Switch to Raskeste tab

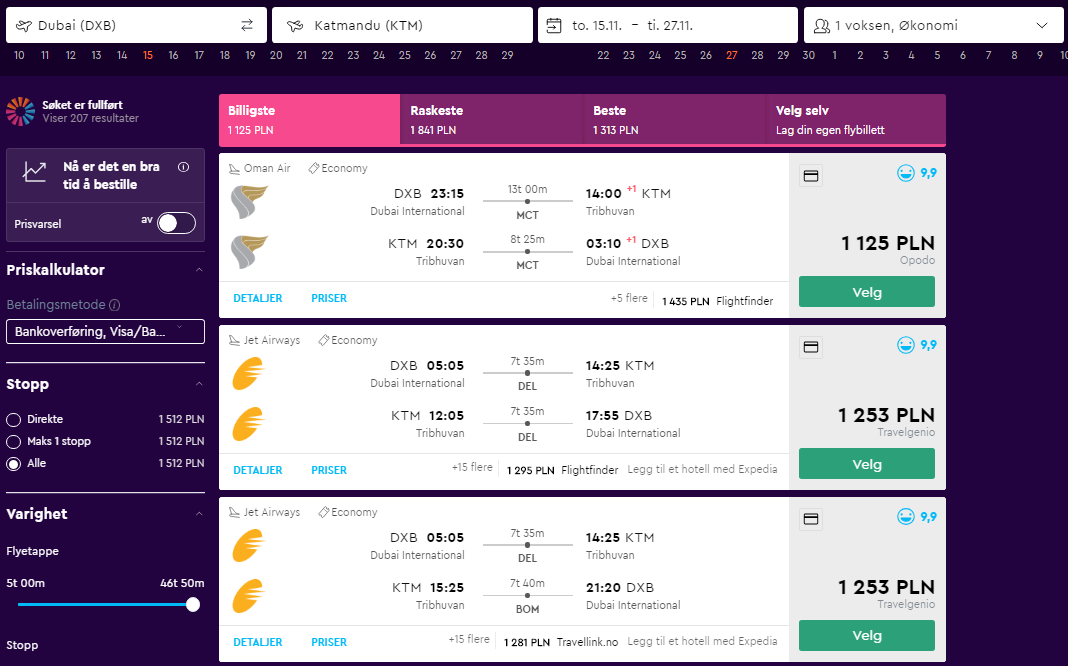[492, 119]
